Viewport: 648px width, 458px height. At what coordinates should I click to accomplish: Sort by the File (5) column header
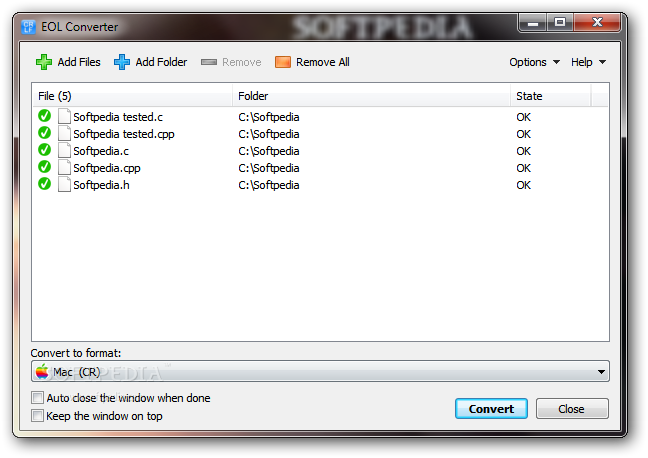click(x=132, y=96)
